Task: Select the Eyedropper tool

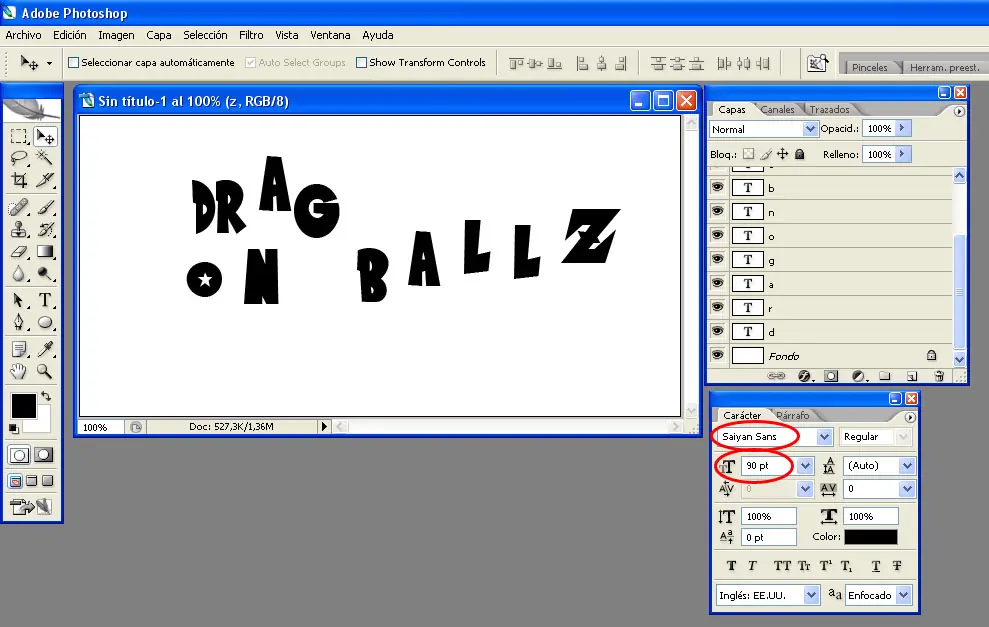Action: [45, 349]
